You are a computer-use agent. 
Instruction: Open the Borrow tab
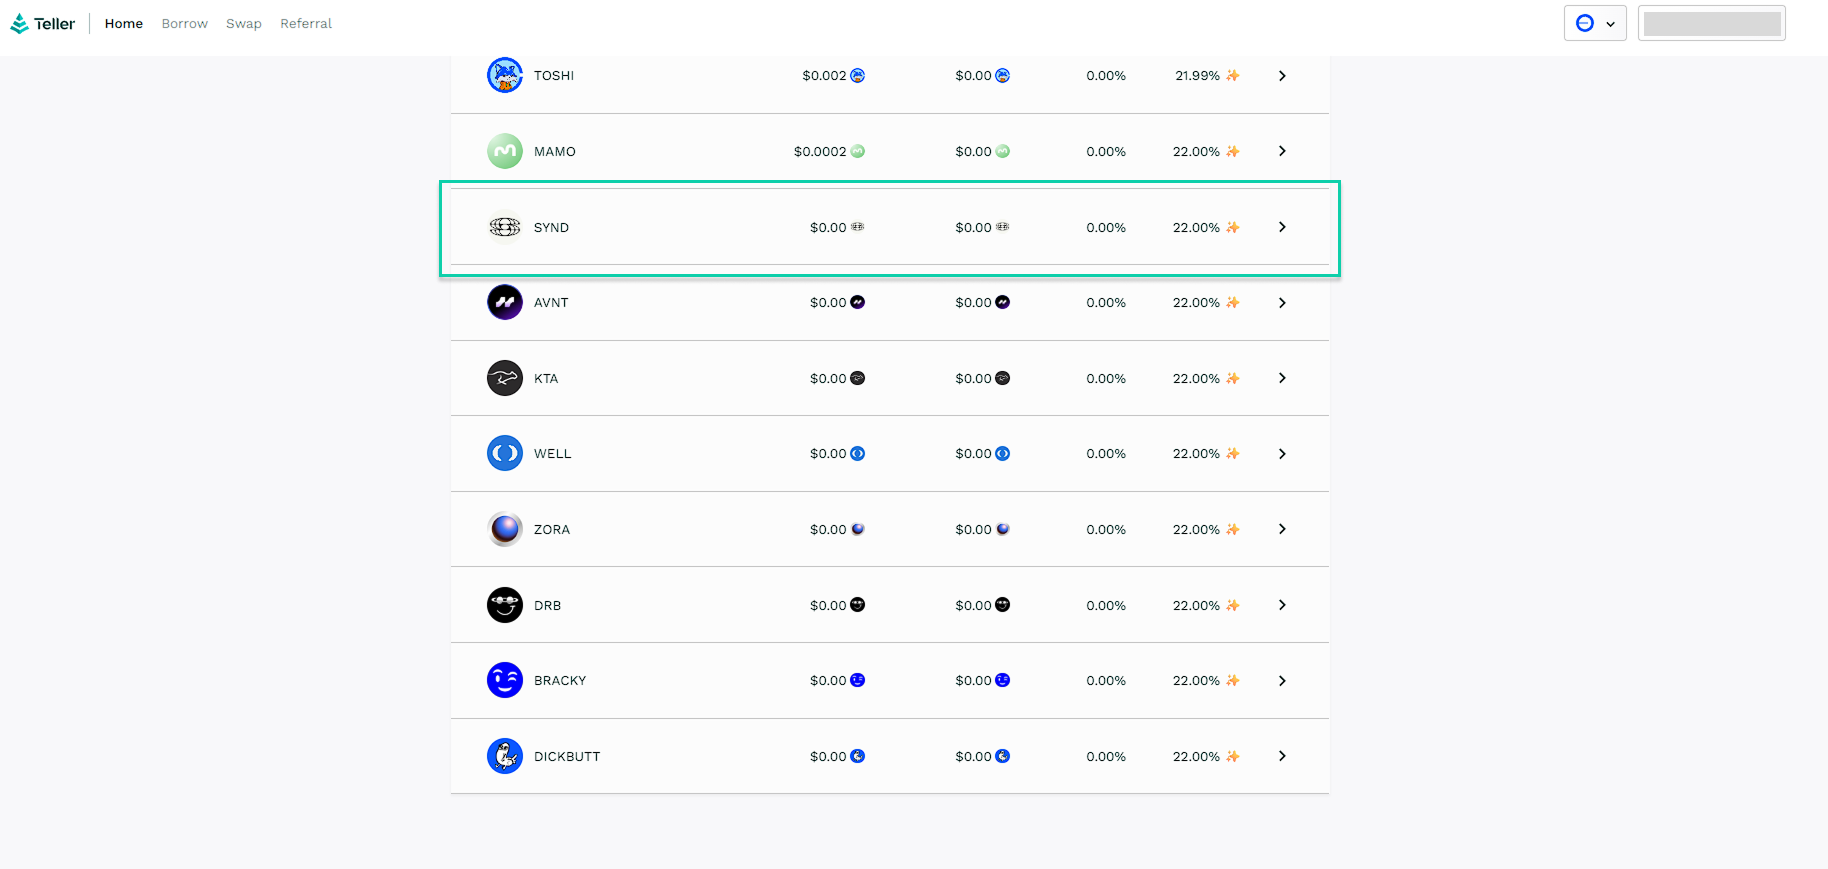[x=185, y=23]
